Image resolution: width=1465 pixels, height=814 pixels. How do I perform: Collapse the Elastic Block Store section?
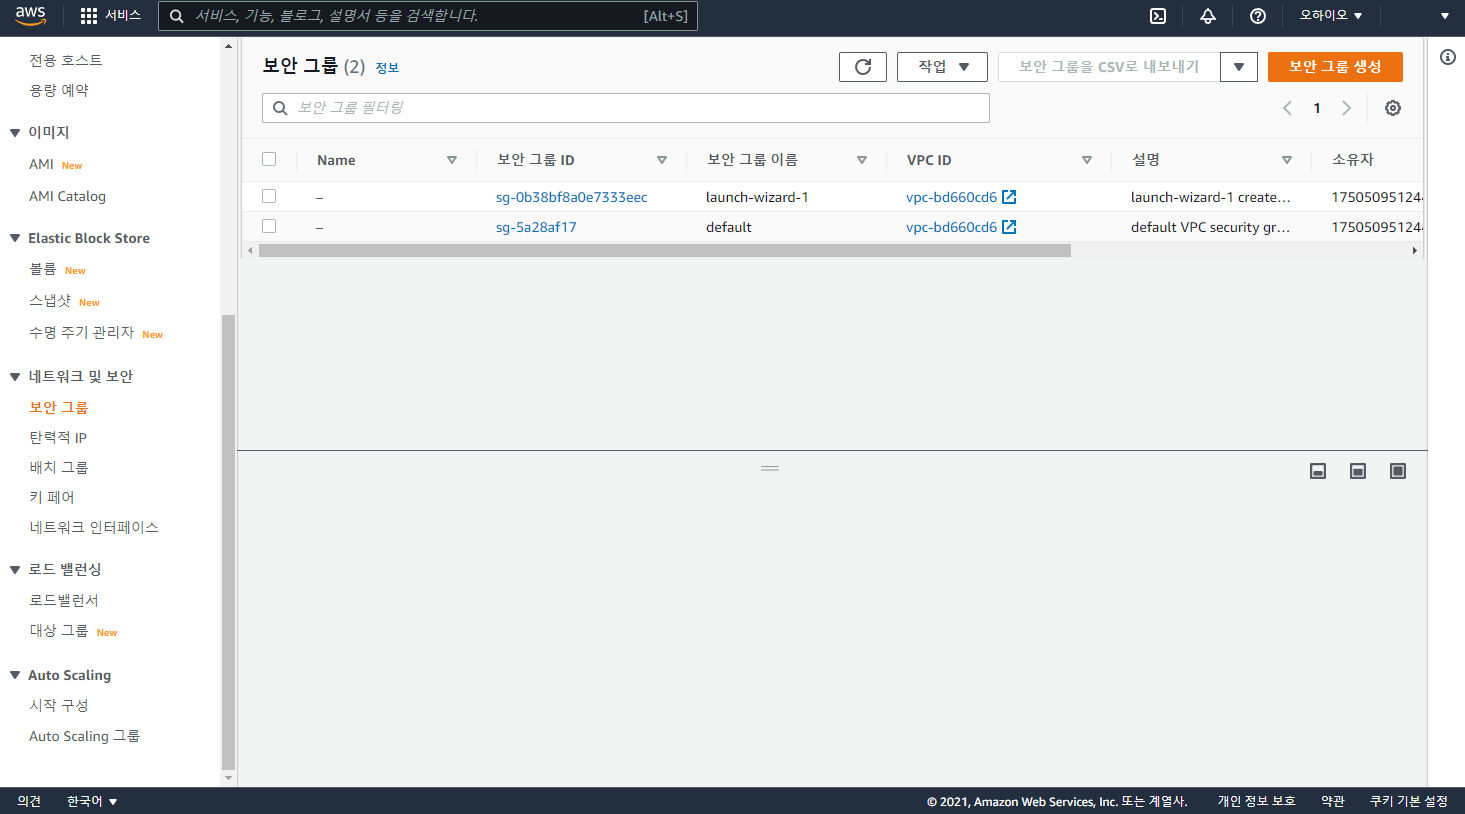(15, 238)
